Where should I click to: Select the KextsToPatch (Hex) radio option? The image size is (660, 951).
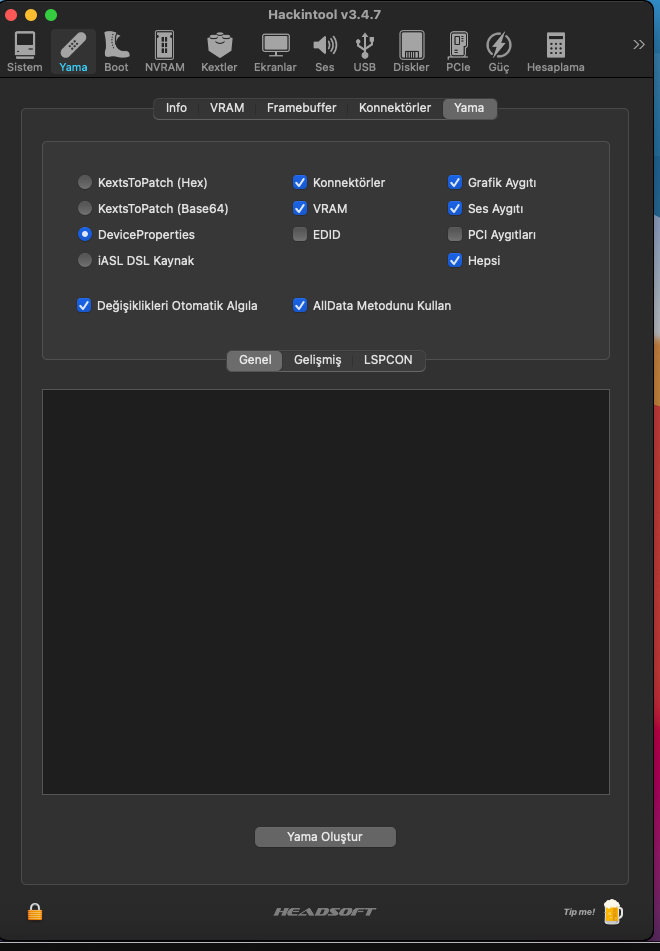(x=85, y=183)
